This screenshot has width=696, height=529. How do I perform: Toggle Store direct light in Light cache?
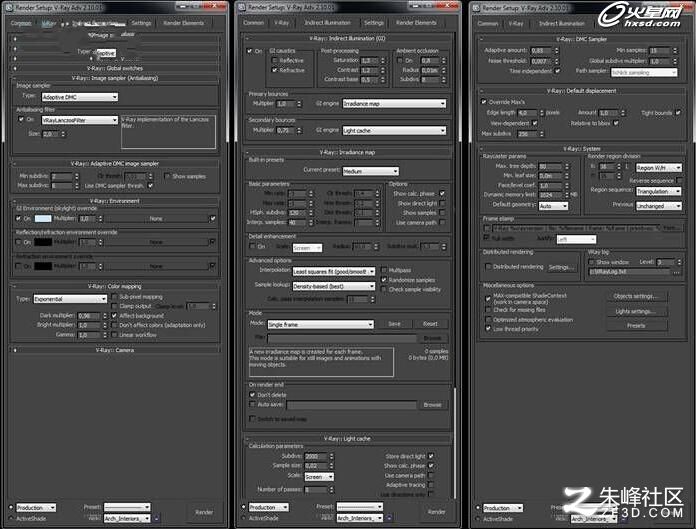[431, 456]
